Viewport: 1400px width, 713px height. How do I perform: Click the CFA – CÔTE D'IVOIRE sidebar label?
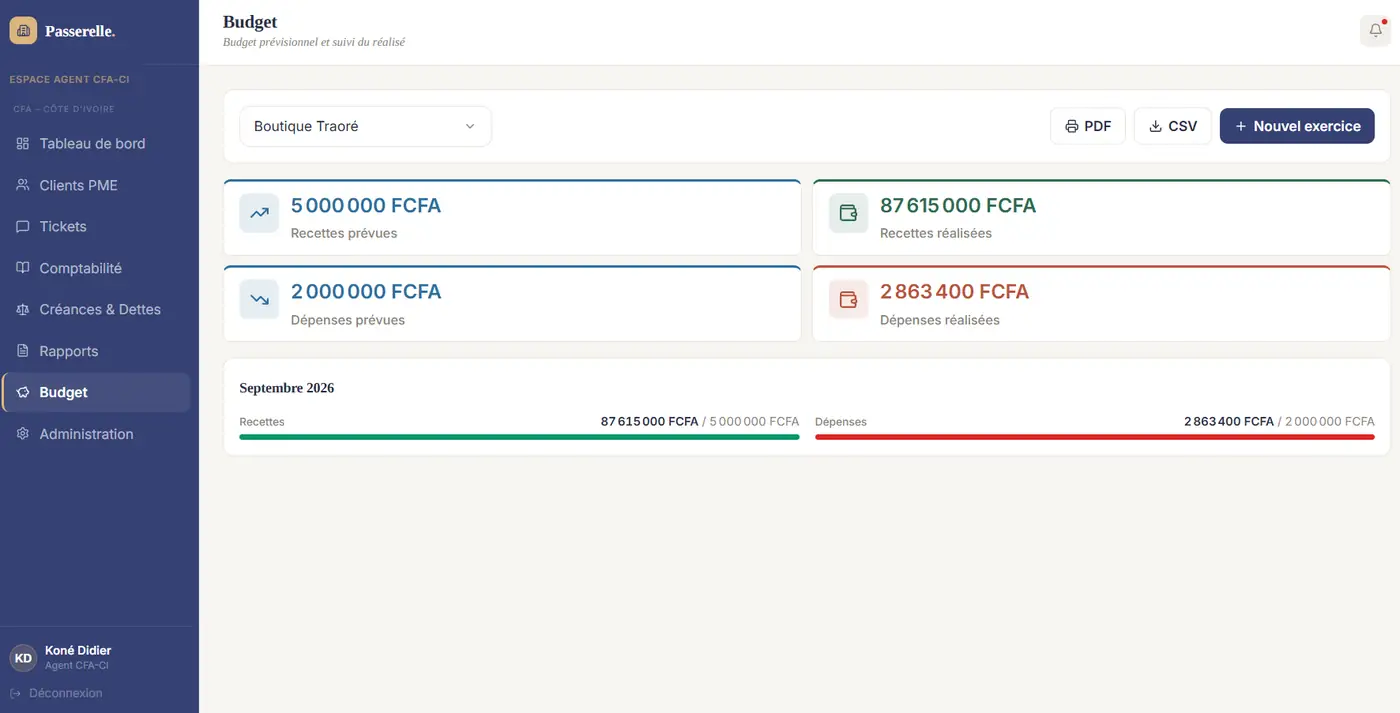click(x=64, y=109)
